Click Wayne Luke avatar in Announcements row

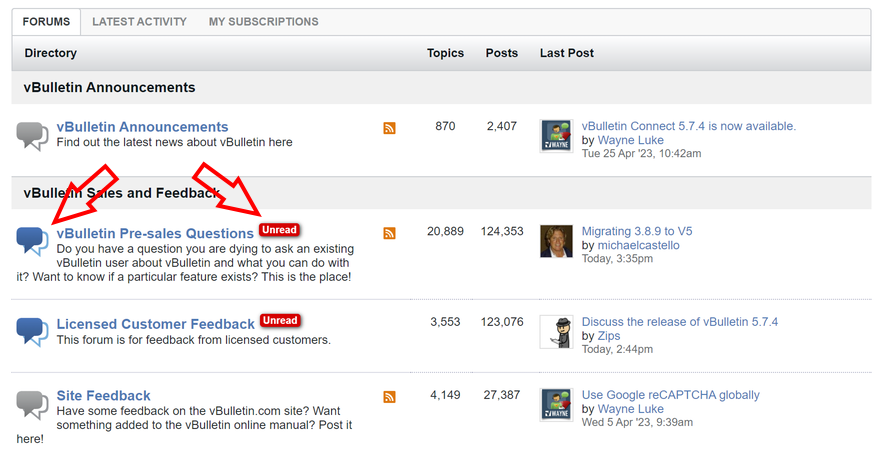click(556, 135)
